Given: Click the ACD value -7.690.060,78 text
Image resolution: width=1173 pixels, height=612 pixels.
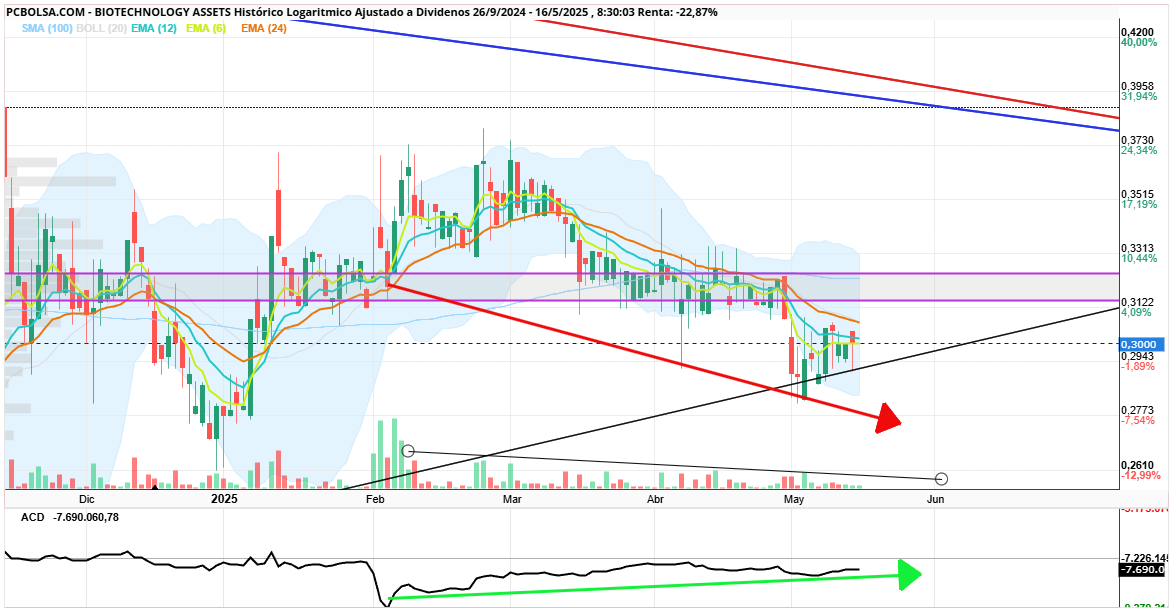Looking at the screenshot, I should point(87,517).
